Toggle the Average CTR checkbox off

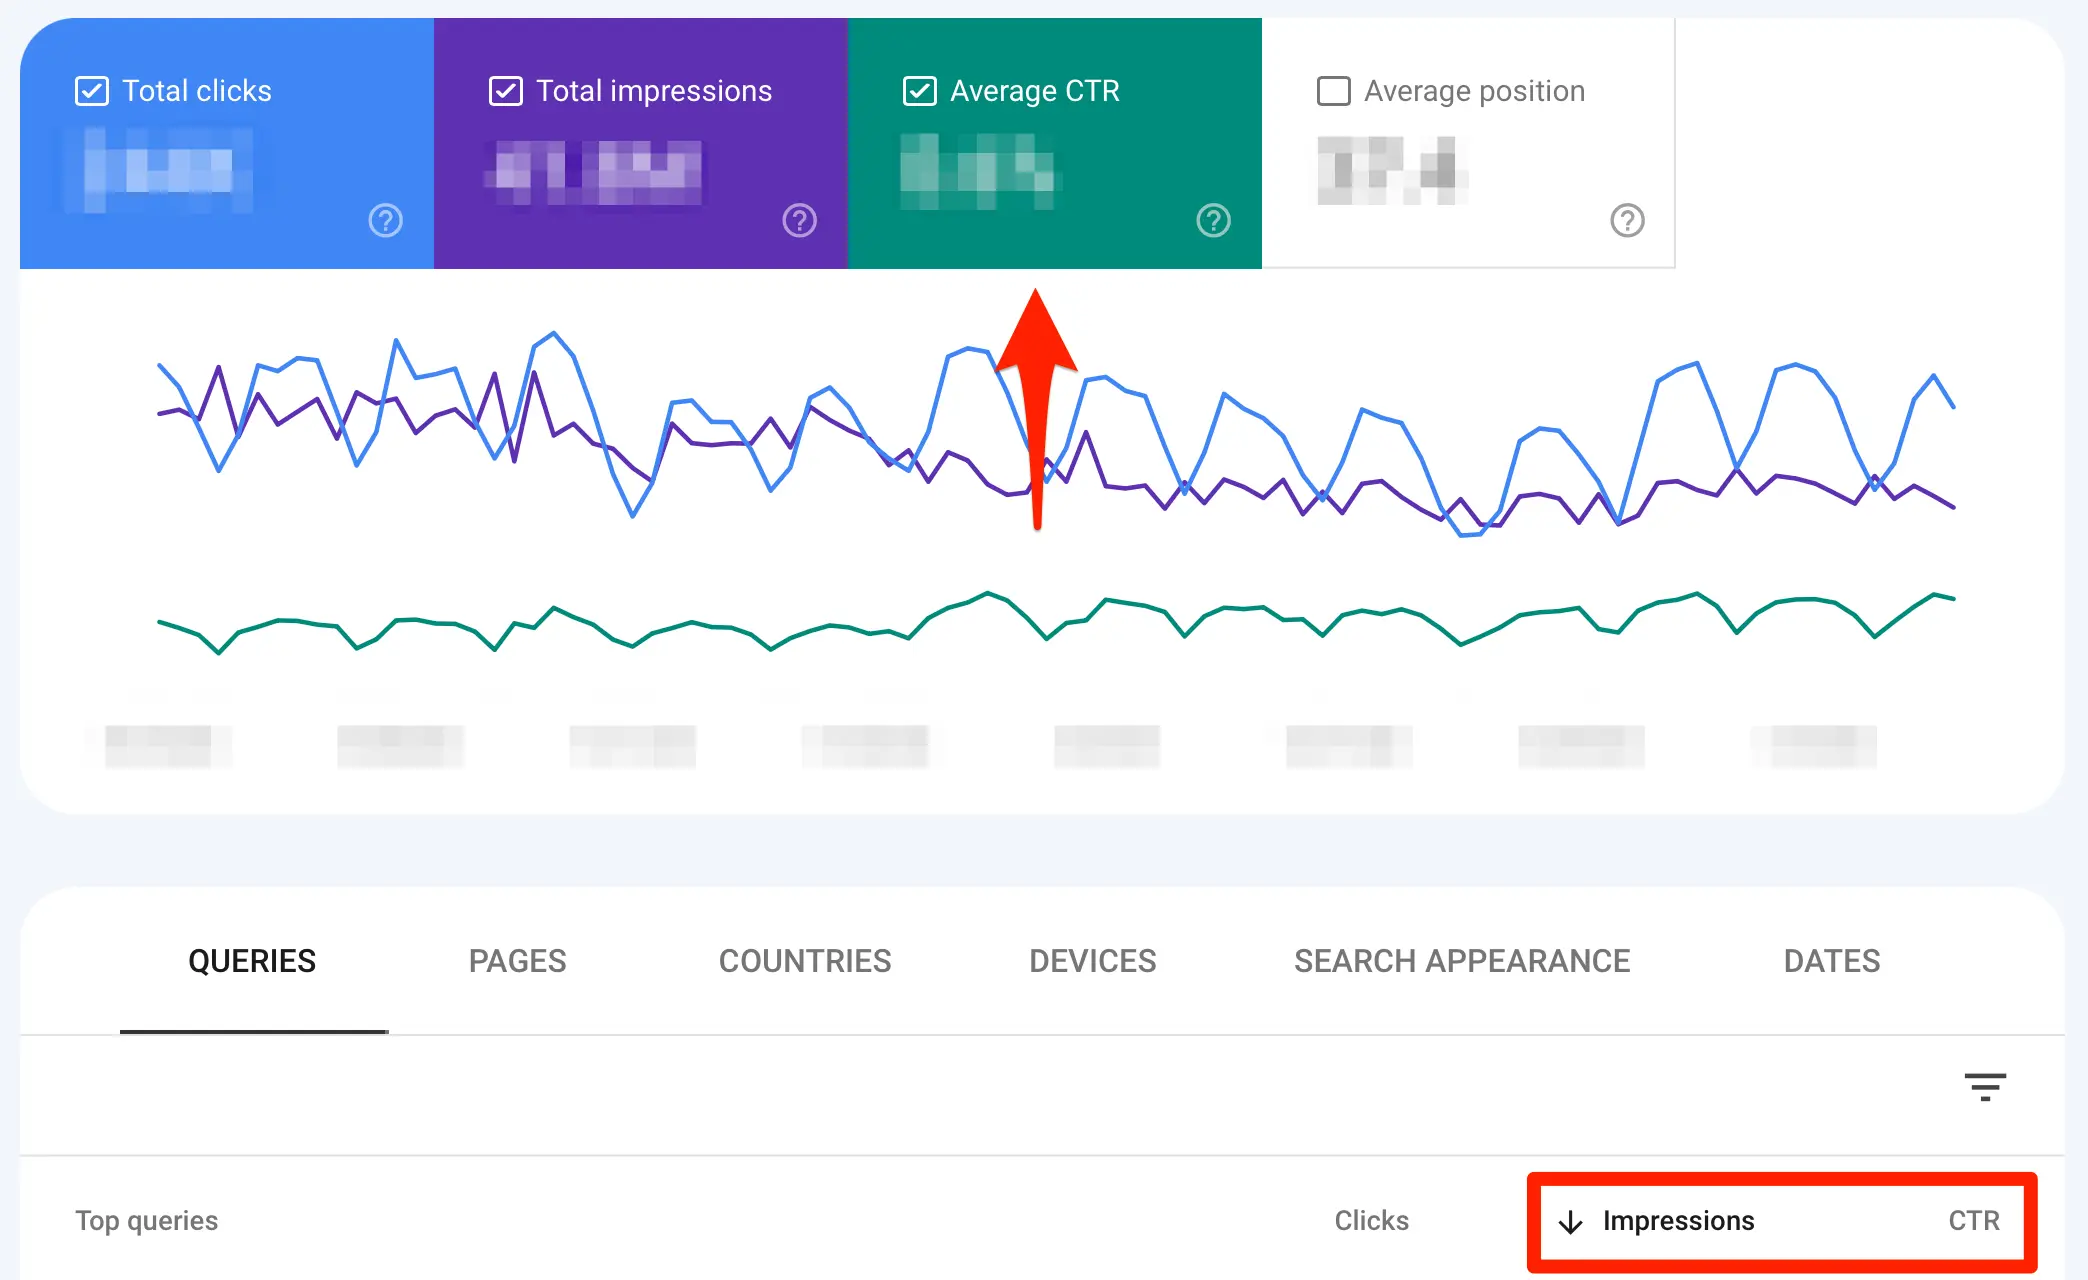click(x=920, y=91)
